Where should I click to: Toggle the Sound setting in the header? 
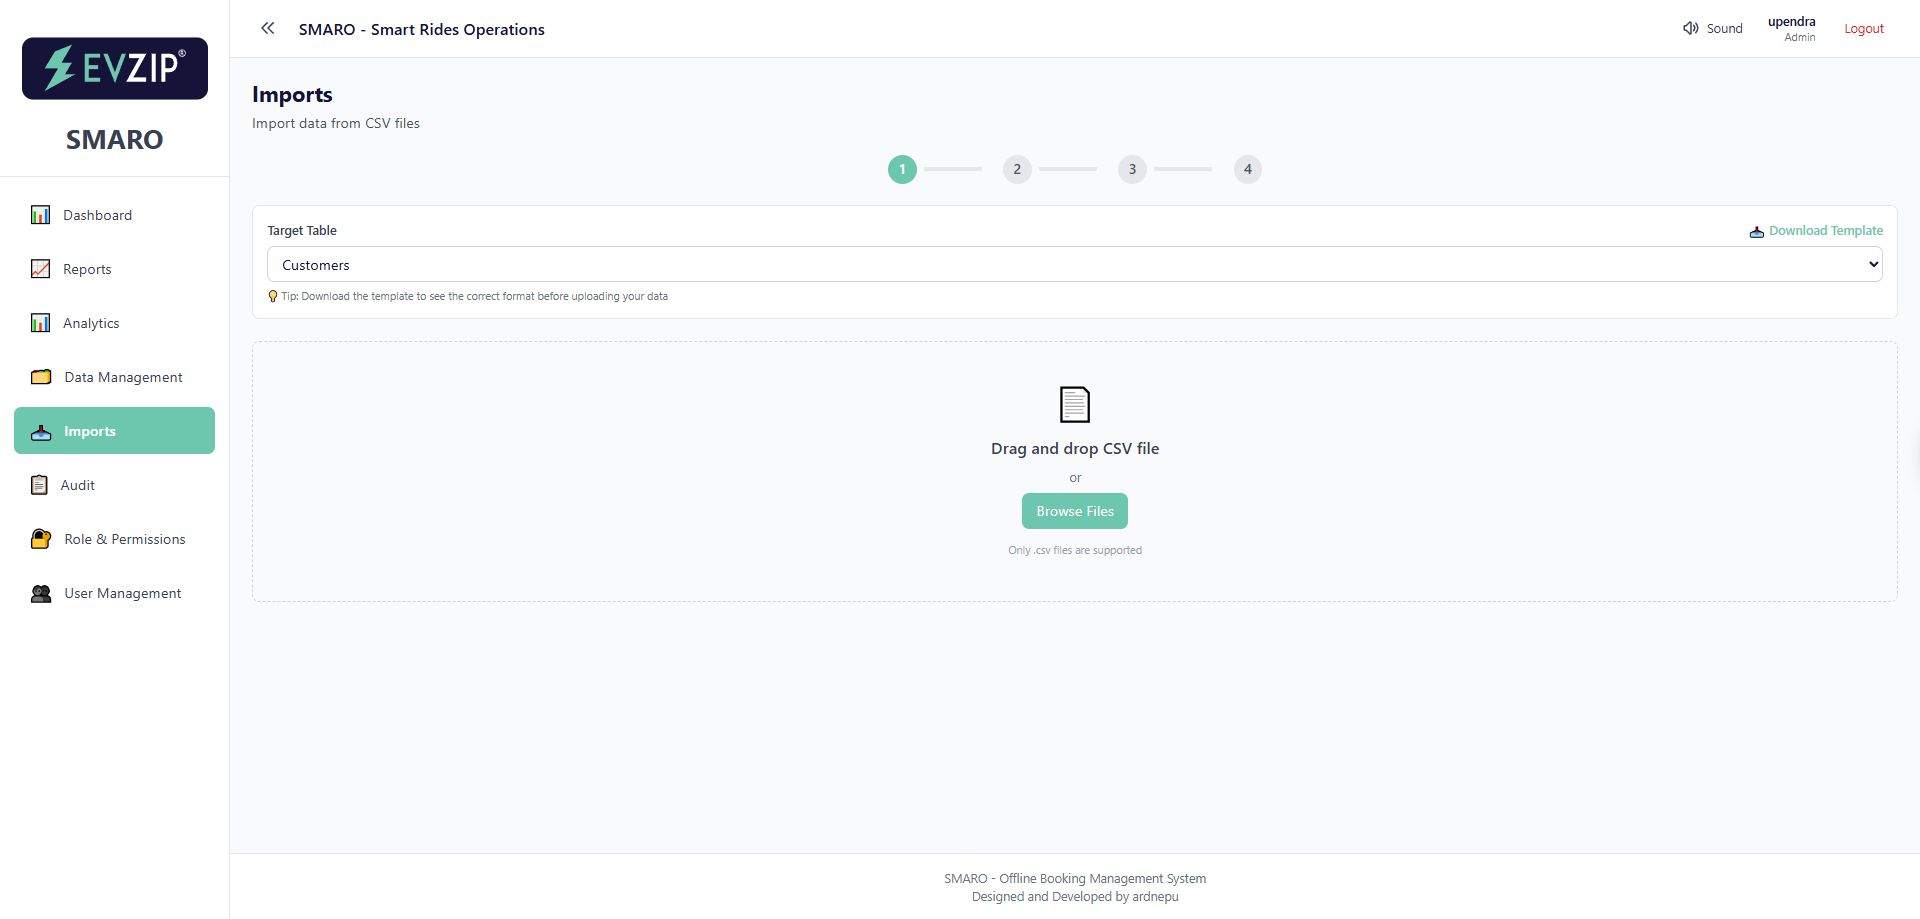click(1712, 28)
